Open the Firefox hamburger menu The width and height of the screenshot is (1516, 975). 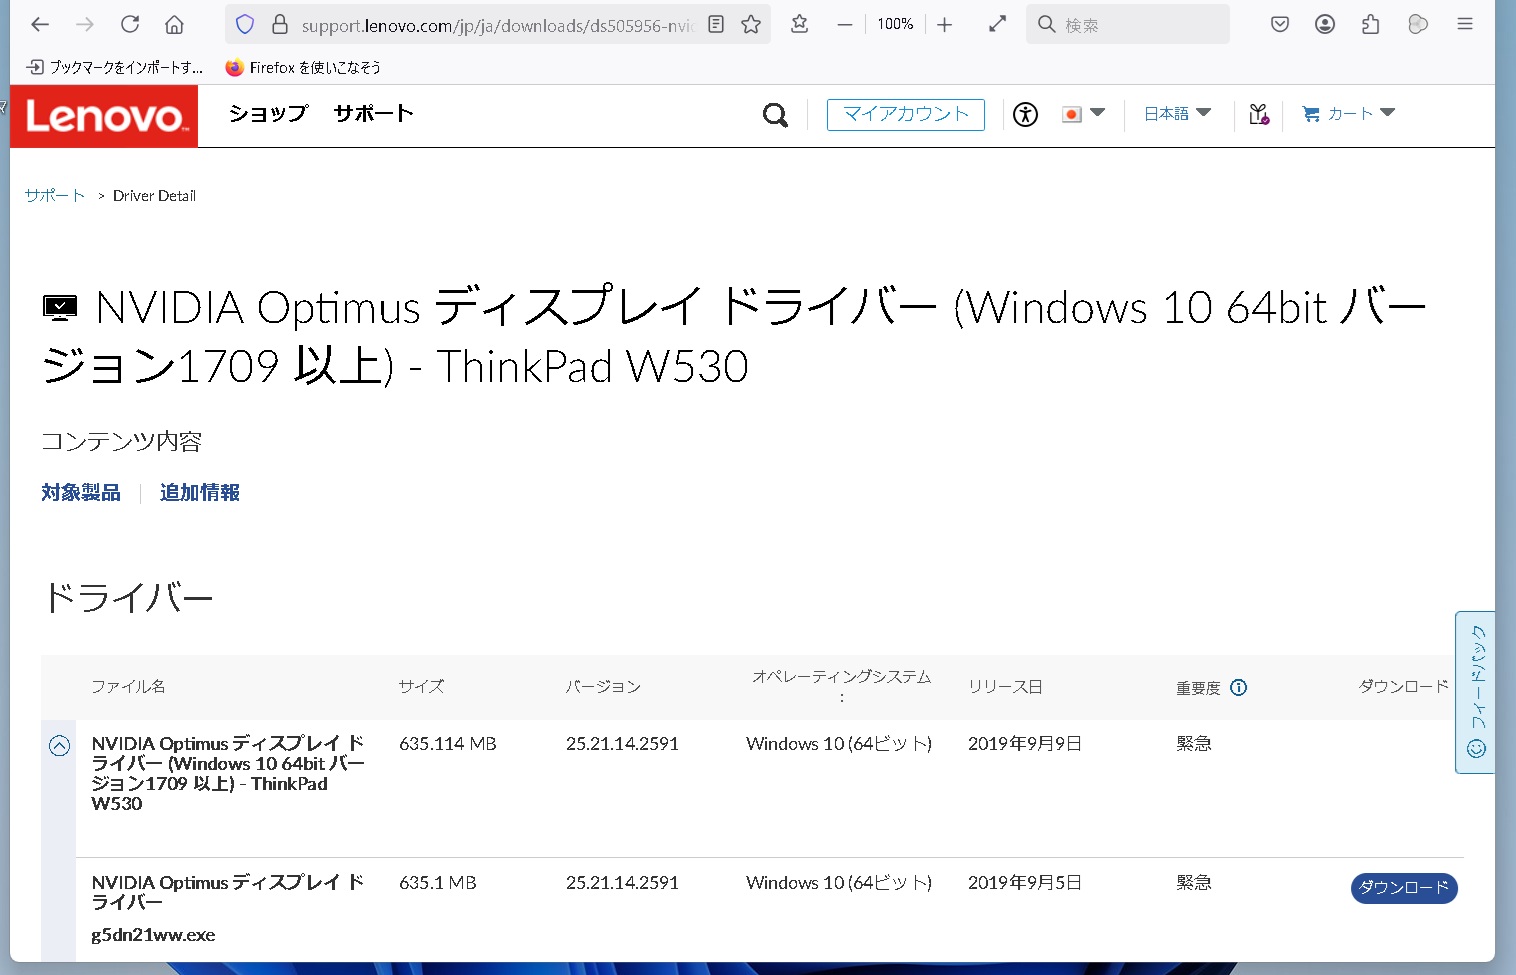tap(1465, 24)
